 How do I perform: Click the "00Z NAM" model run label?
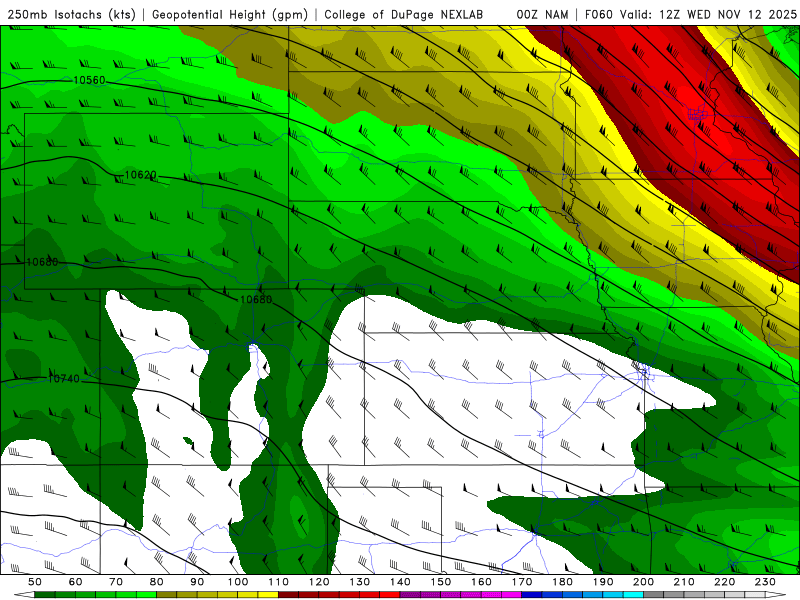[x=542, y=15]
